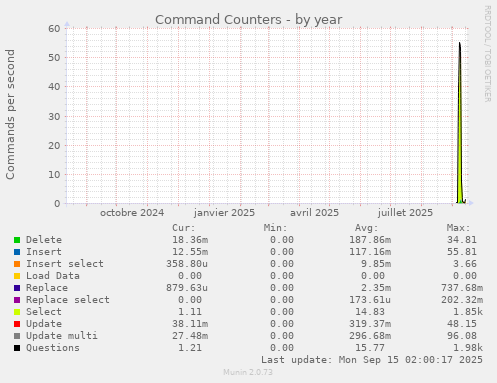Click the orange Insert select swatch
This screenshot has width=497, height=383.
coord(17,264)
